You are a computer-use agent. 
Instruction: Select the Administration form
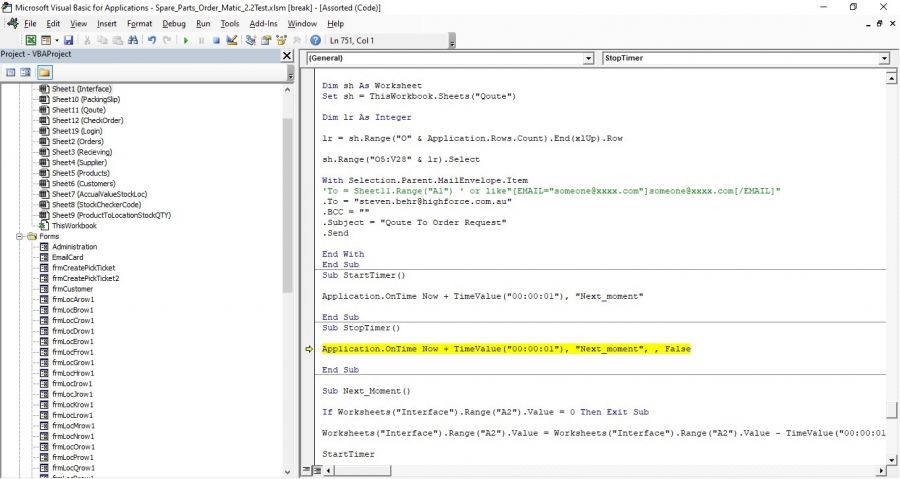[x=75, y=247]
